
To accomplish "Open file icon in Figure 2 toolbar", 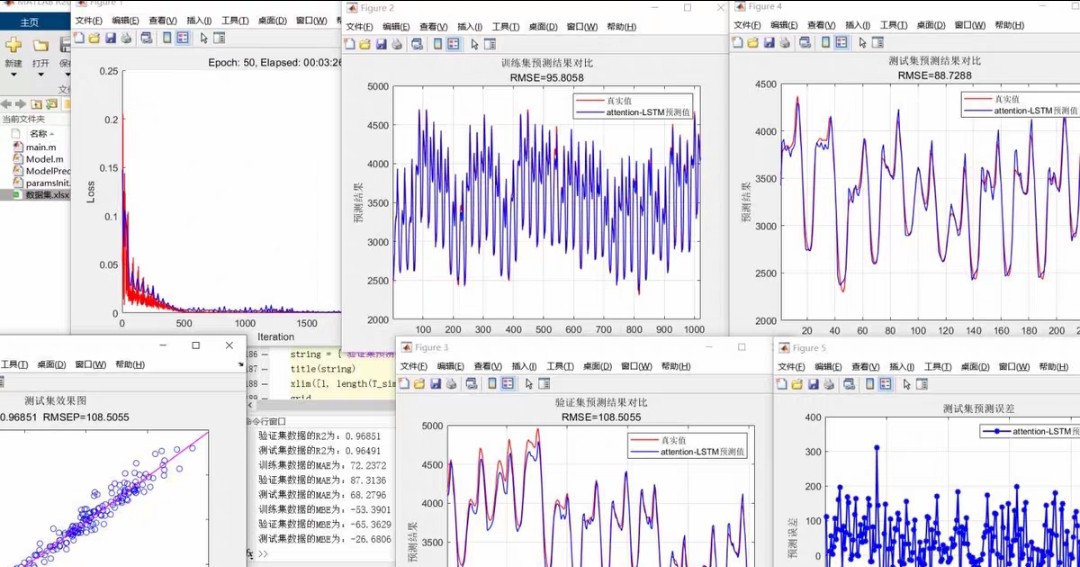I will click(366, 44).
